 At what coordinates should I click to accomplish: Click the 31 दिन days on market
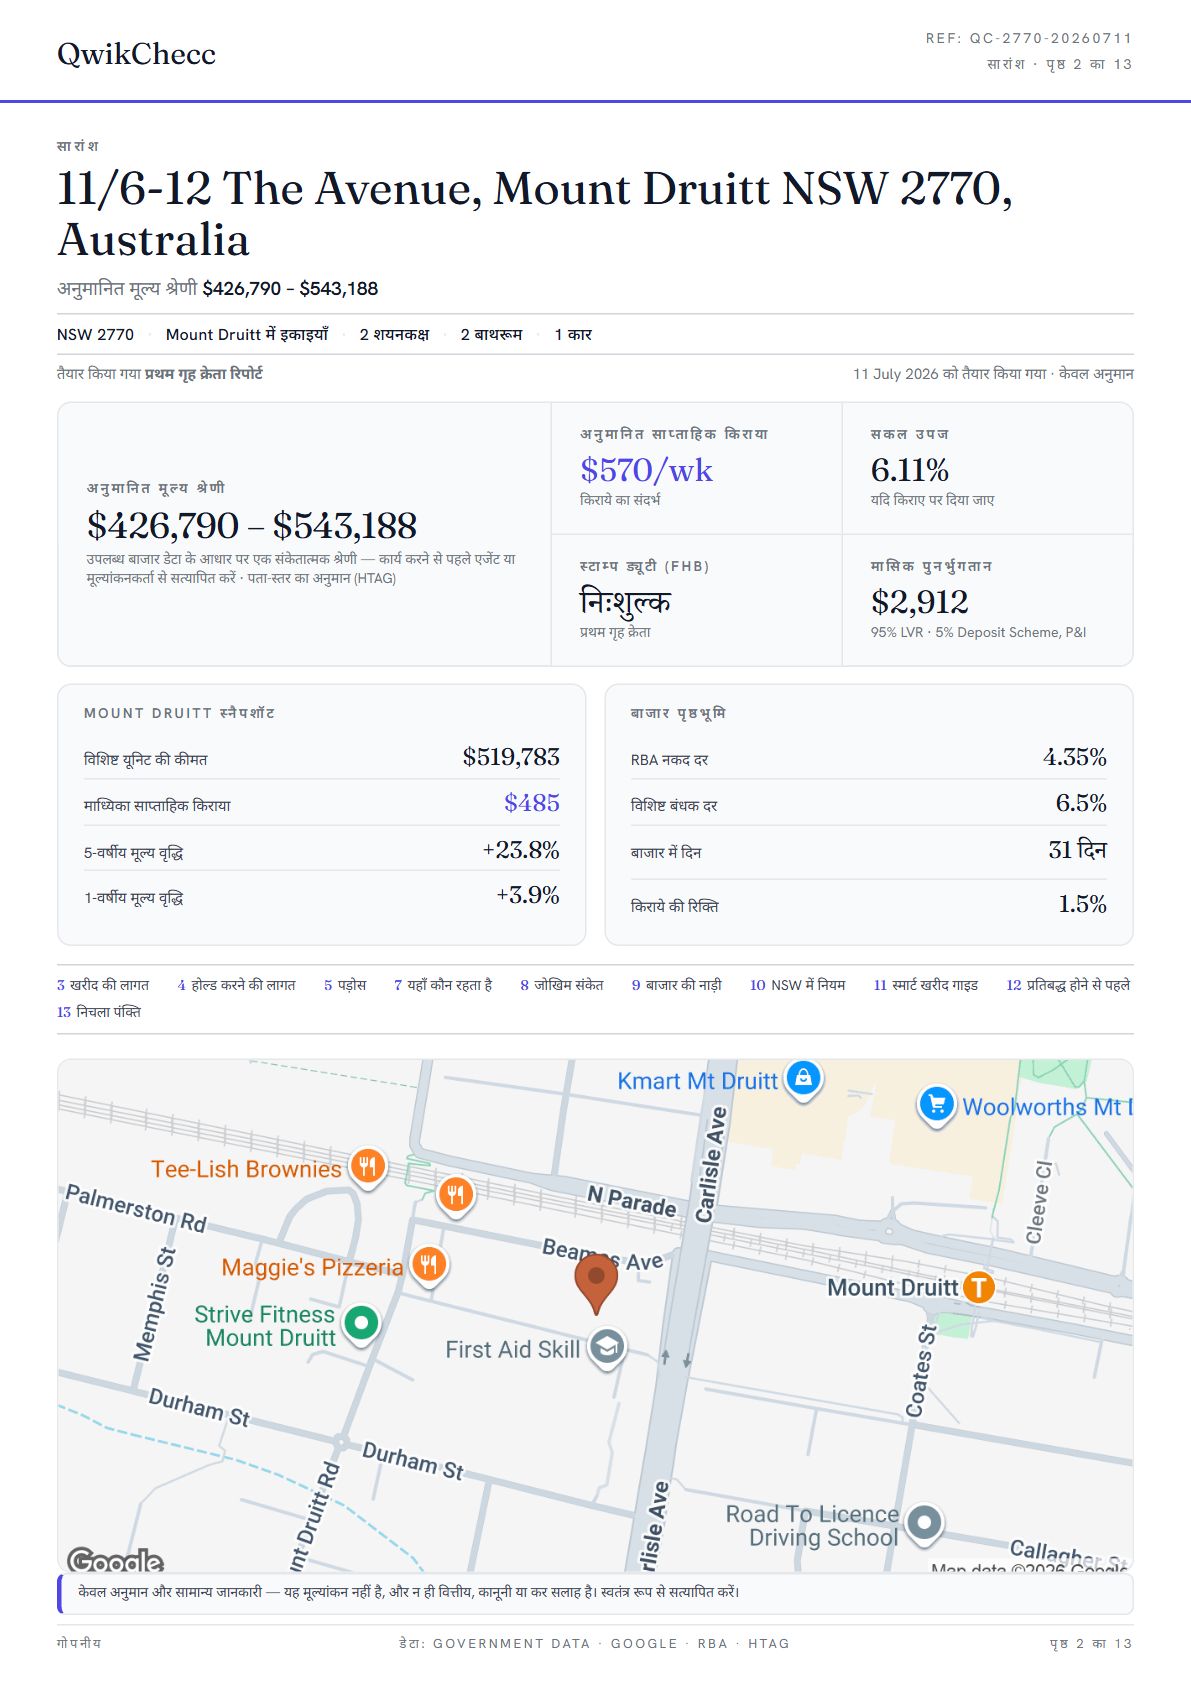coord(1077,850)
